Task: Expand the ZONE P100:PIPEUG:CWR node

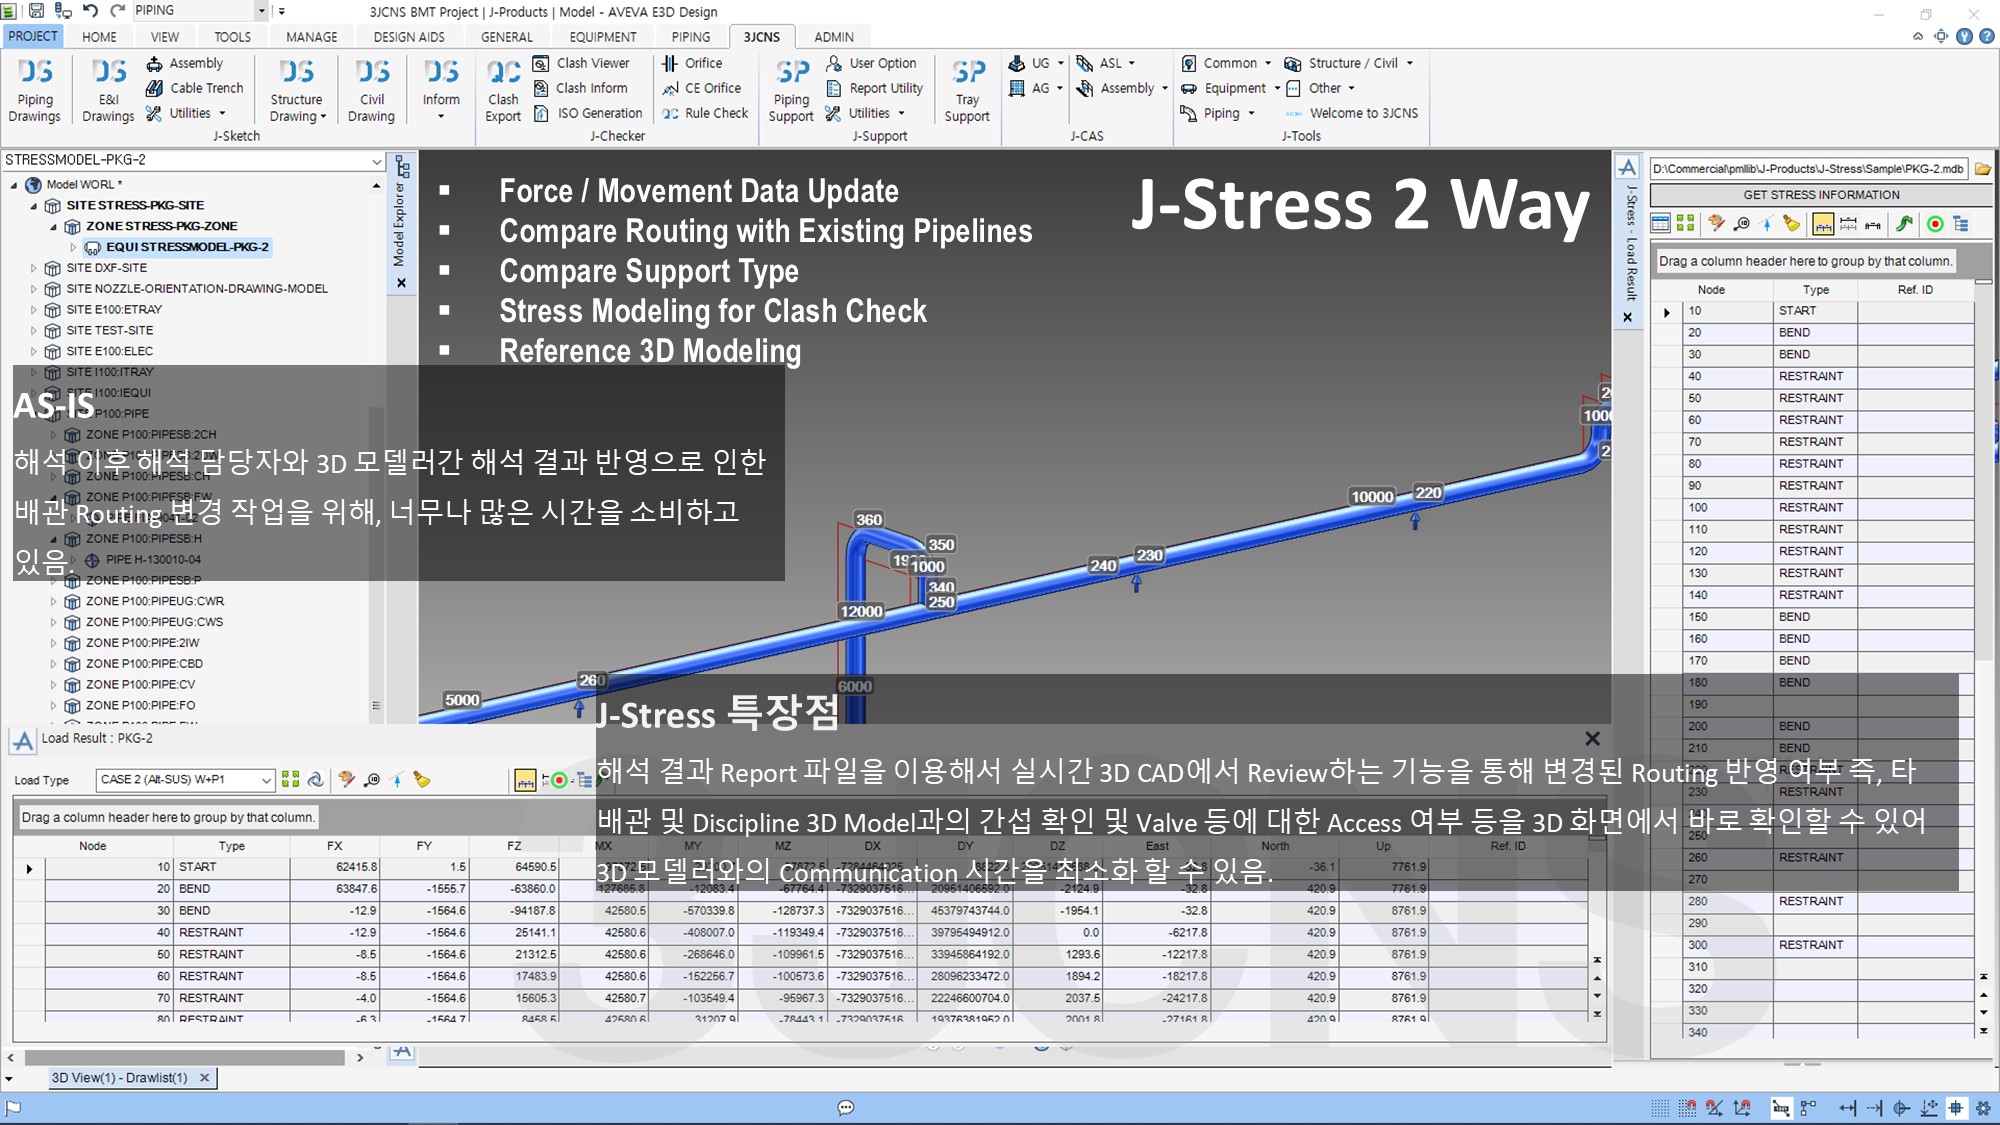Action: tap(54, 601)
